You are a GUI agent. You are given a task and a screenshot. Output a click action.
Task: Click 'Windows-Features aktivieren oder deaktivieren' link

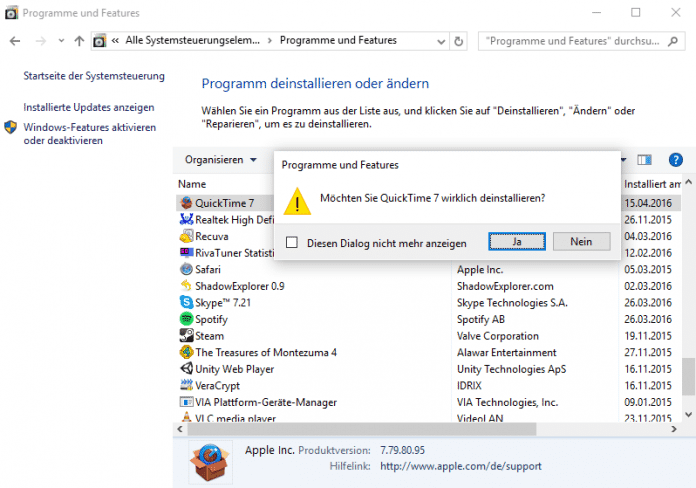pyautogui.click(x=89, y=134)
